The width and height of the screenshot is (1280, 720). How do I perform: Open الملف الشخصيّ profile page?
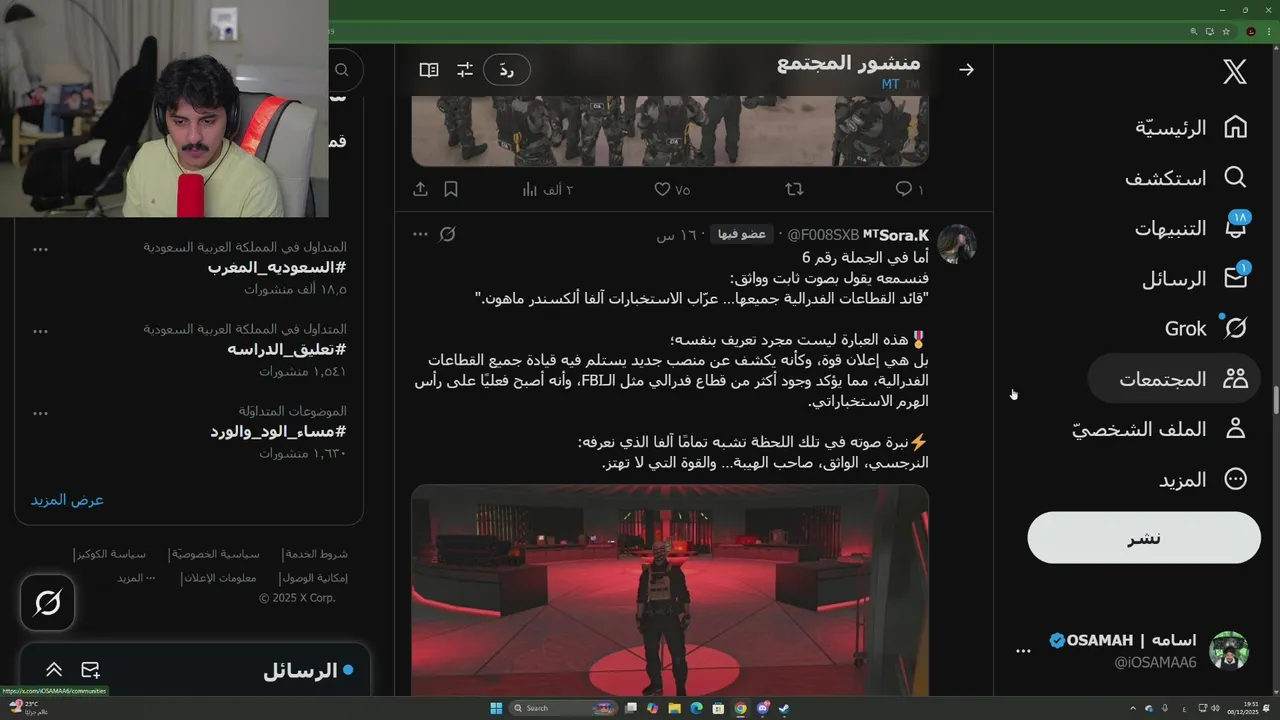1160,429
